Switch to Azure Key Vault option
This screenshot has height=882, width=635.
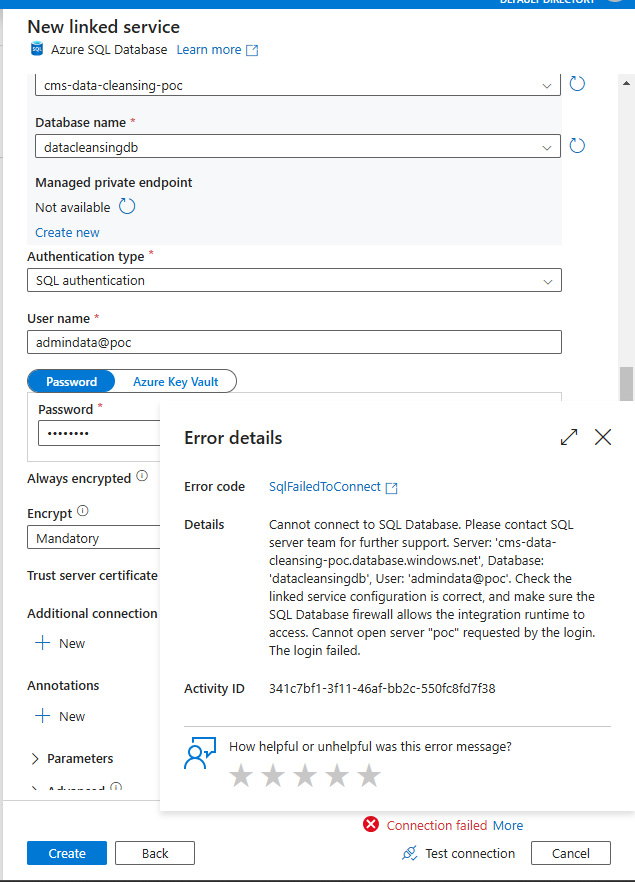coord(175,381)
